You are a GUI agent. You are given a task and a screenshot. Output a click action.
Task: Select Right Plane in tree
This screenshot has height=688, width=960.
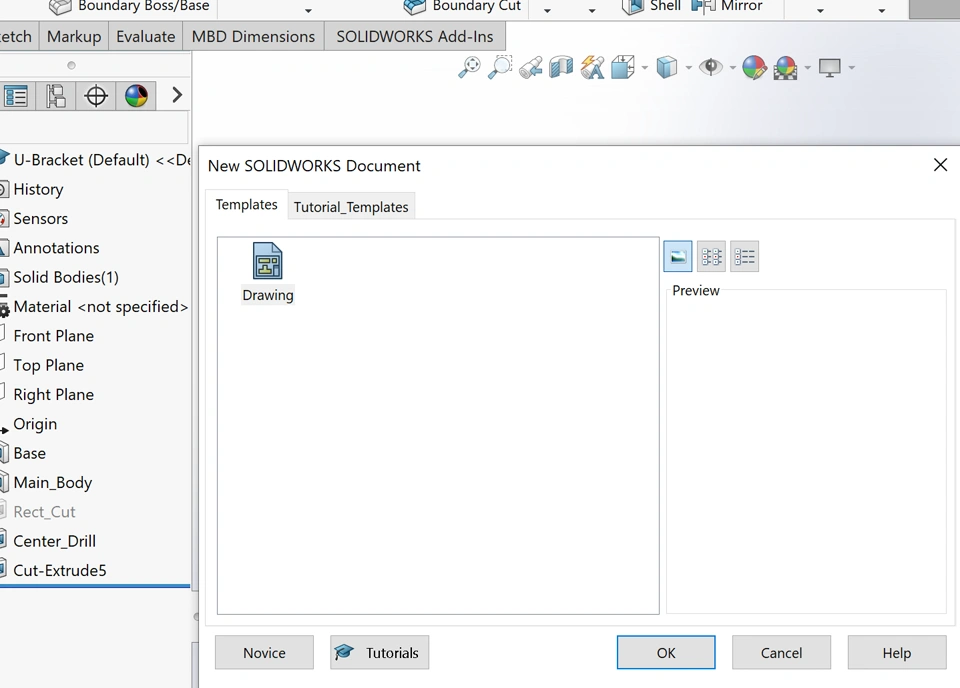47,395
